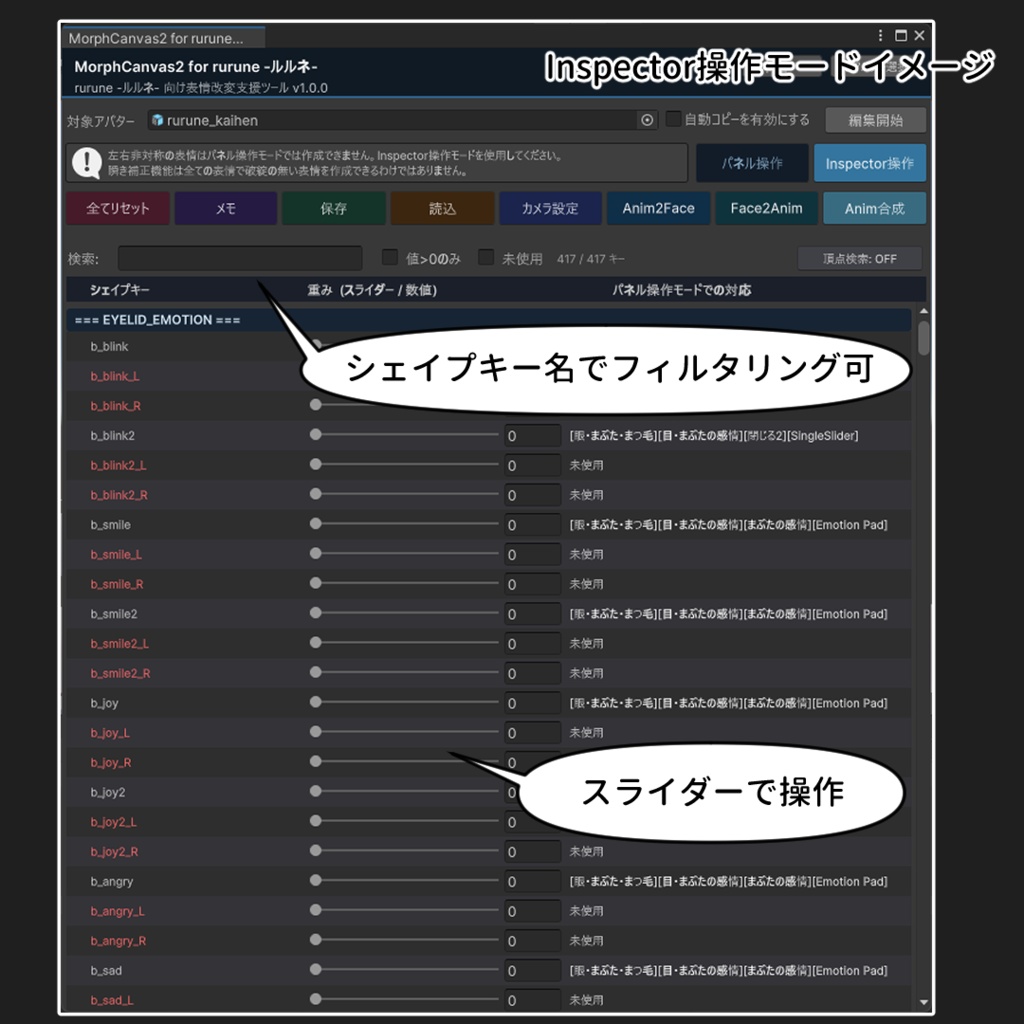This screenshot has height=1024, width=1024.
Task: Select the b_sad_L shape key name
Action: click(112, 1000)
